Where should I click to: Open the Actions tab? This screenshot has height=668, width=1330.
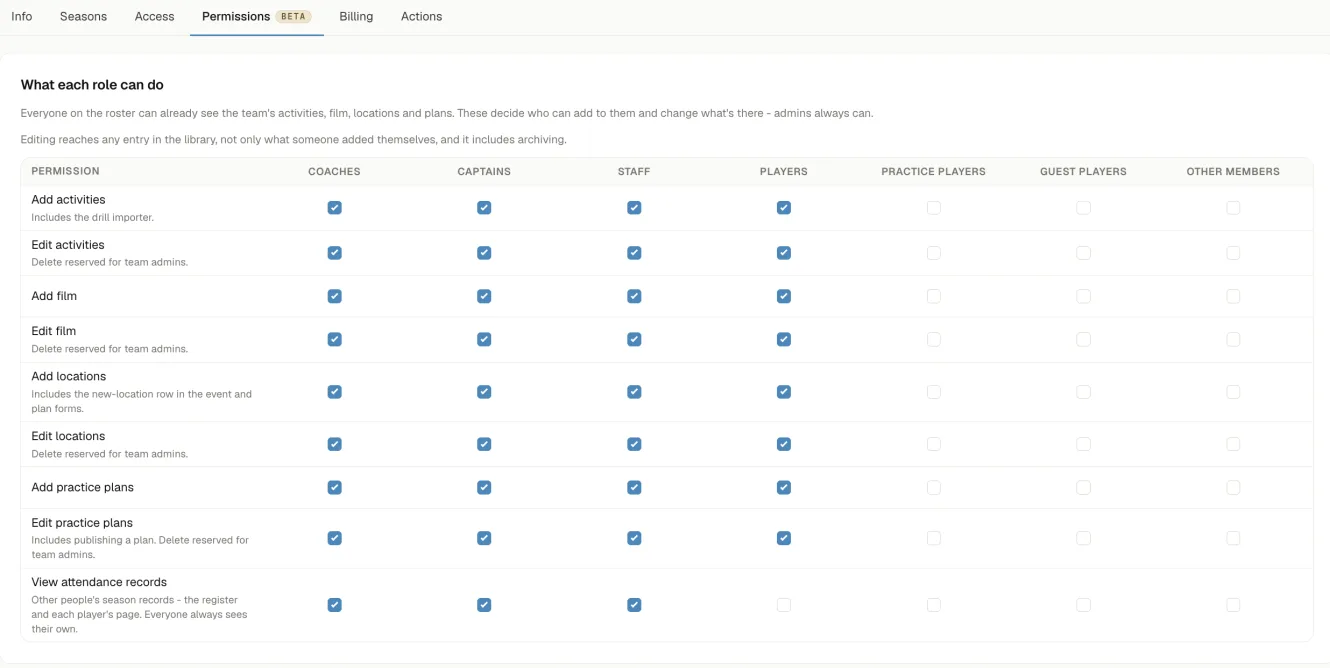pyautogui.click(x=421, y=16)
